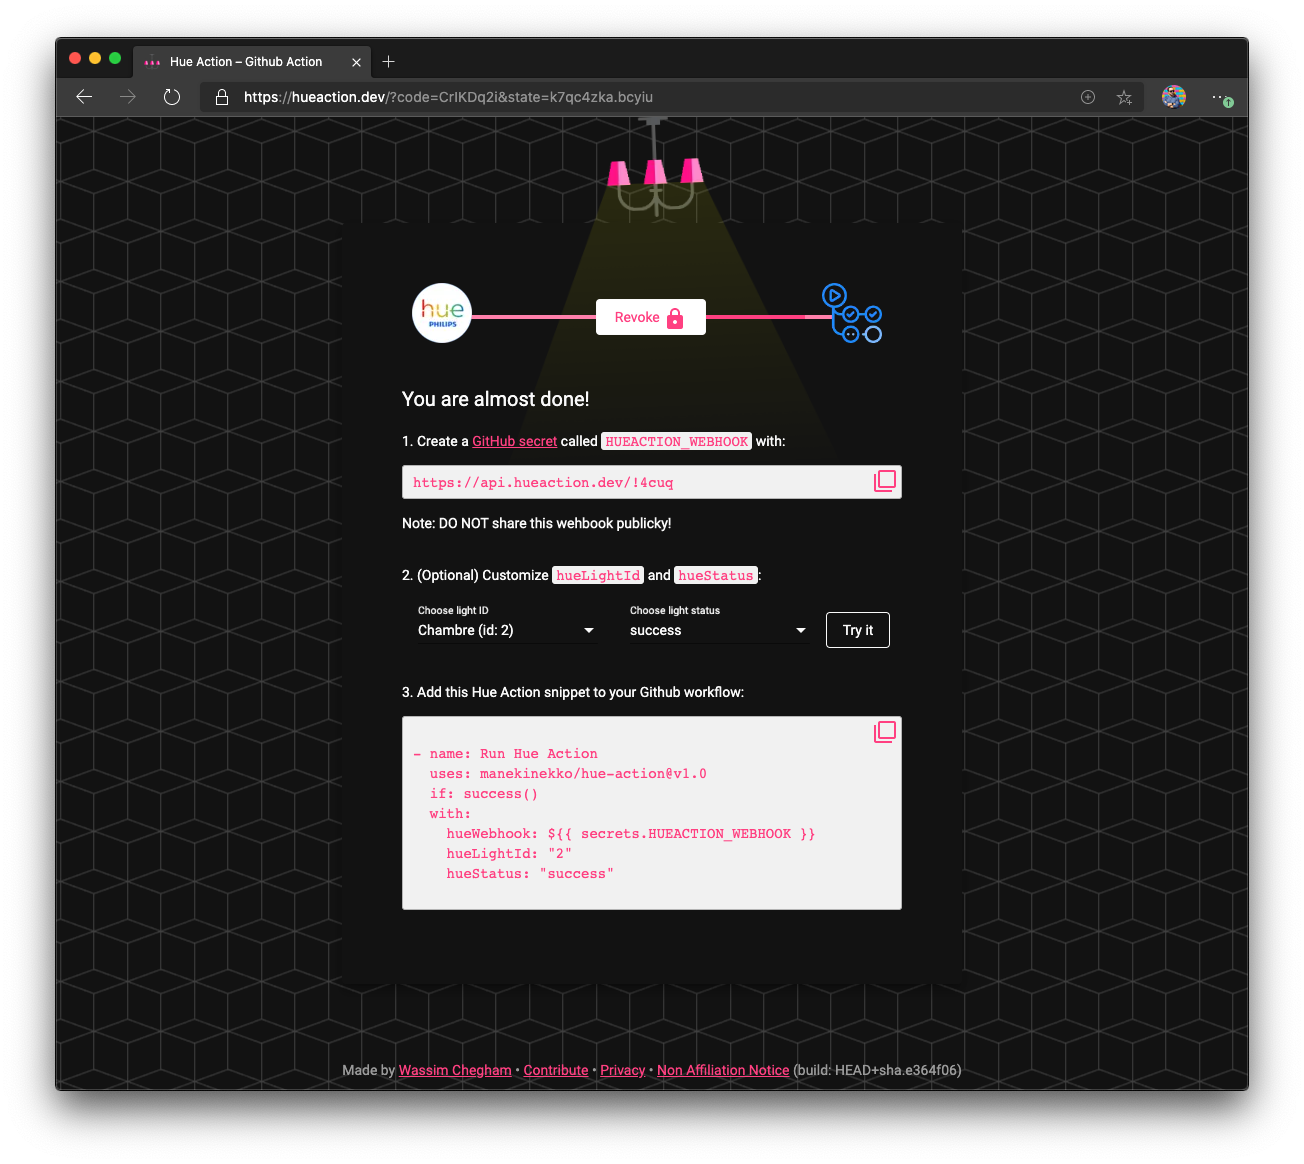Click the Philips Hue logo icon
This screenshot has width=1304, height=1164.
pos(442,313)
